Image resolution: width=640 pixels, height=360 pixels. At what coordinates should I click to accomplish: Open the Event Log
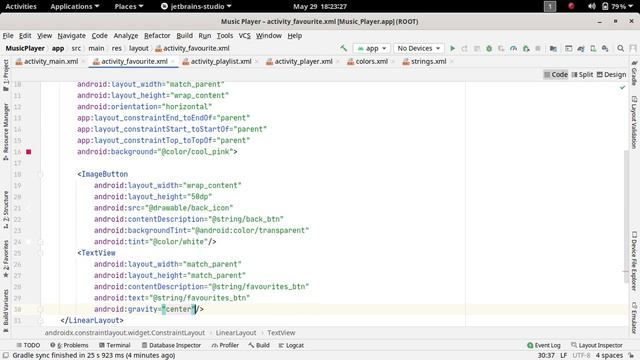[x=544, y=345]
